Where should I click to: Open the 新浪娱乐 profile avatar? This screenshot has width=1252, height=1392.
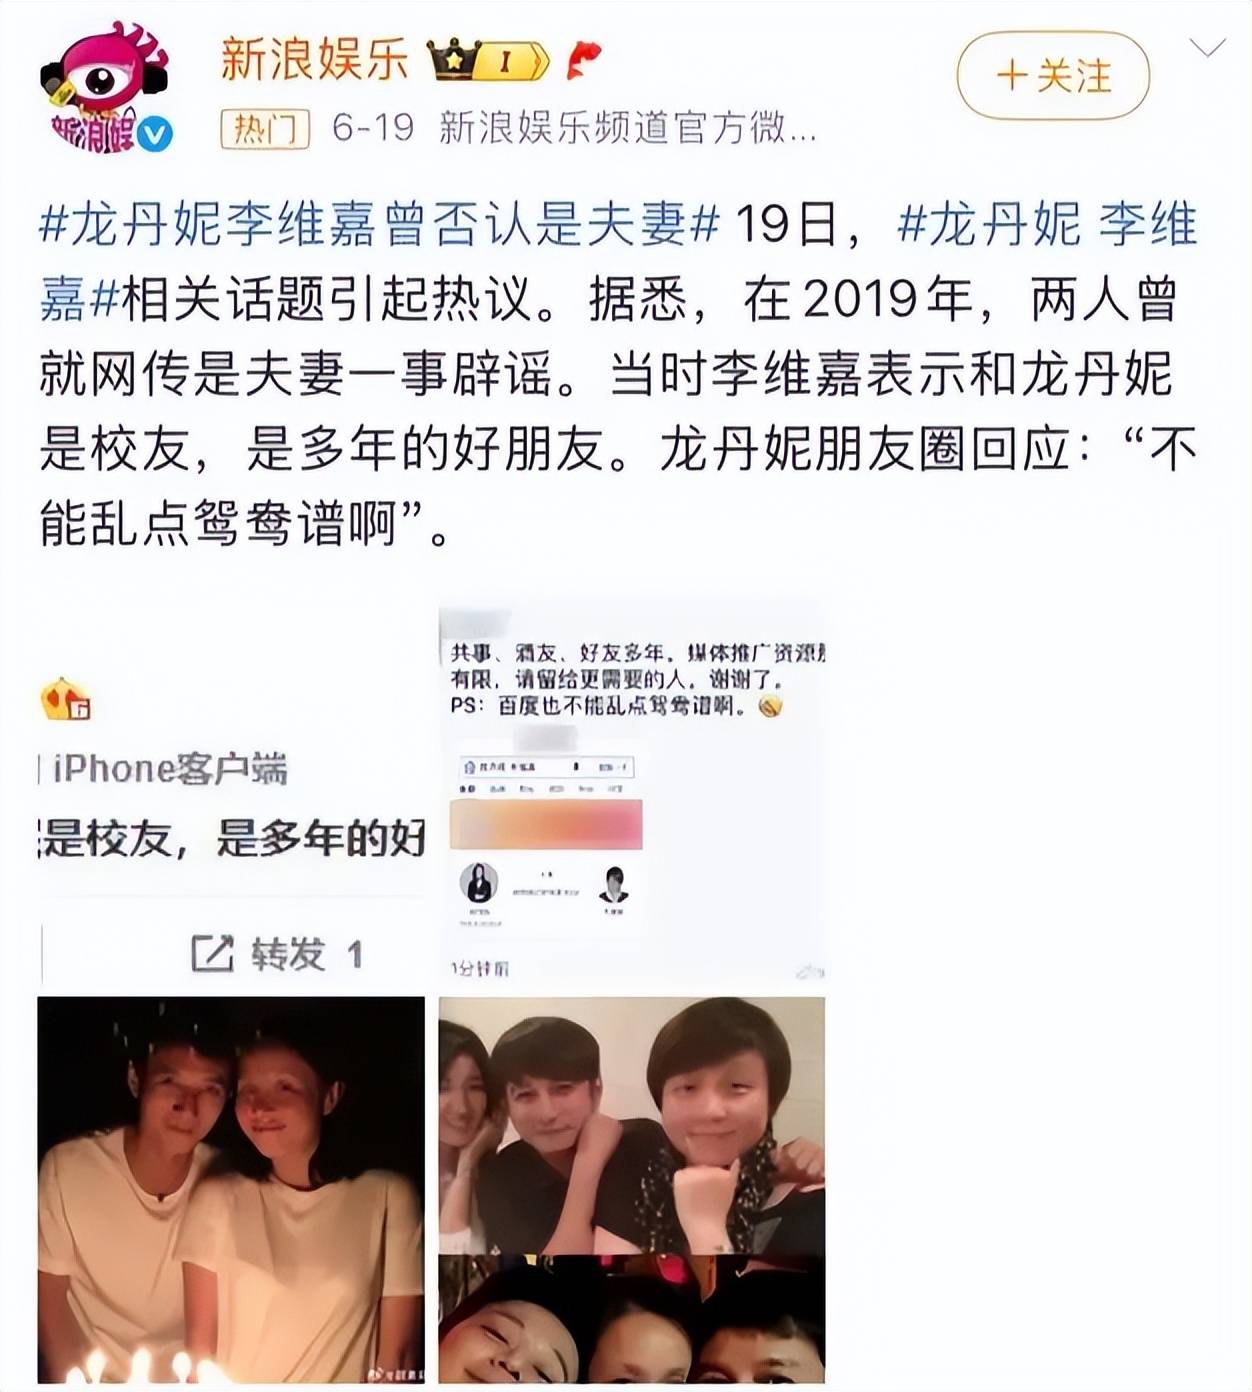(105, 88)
